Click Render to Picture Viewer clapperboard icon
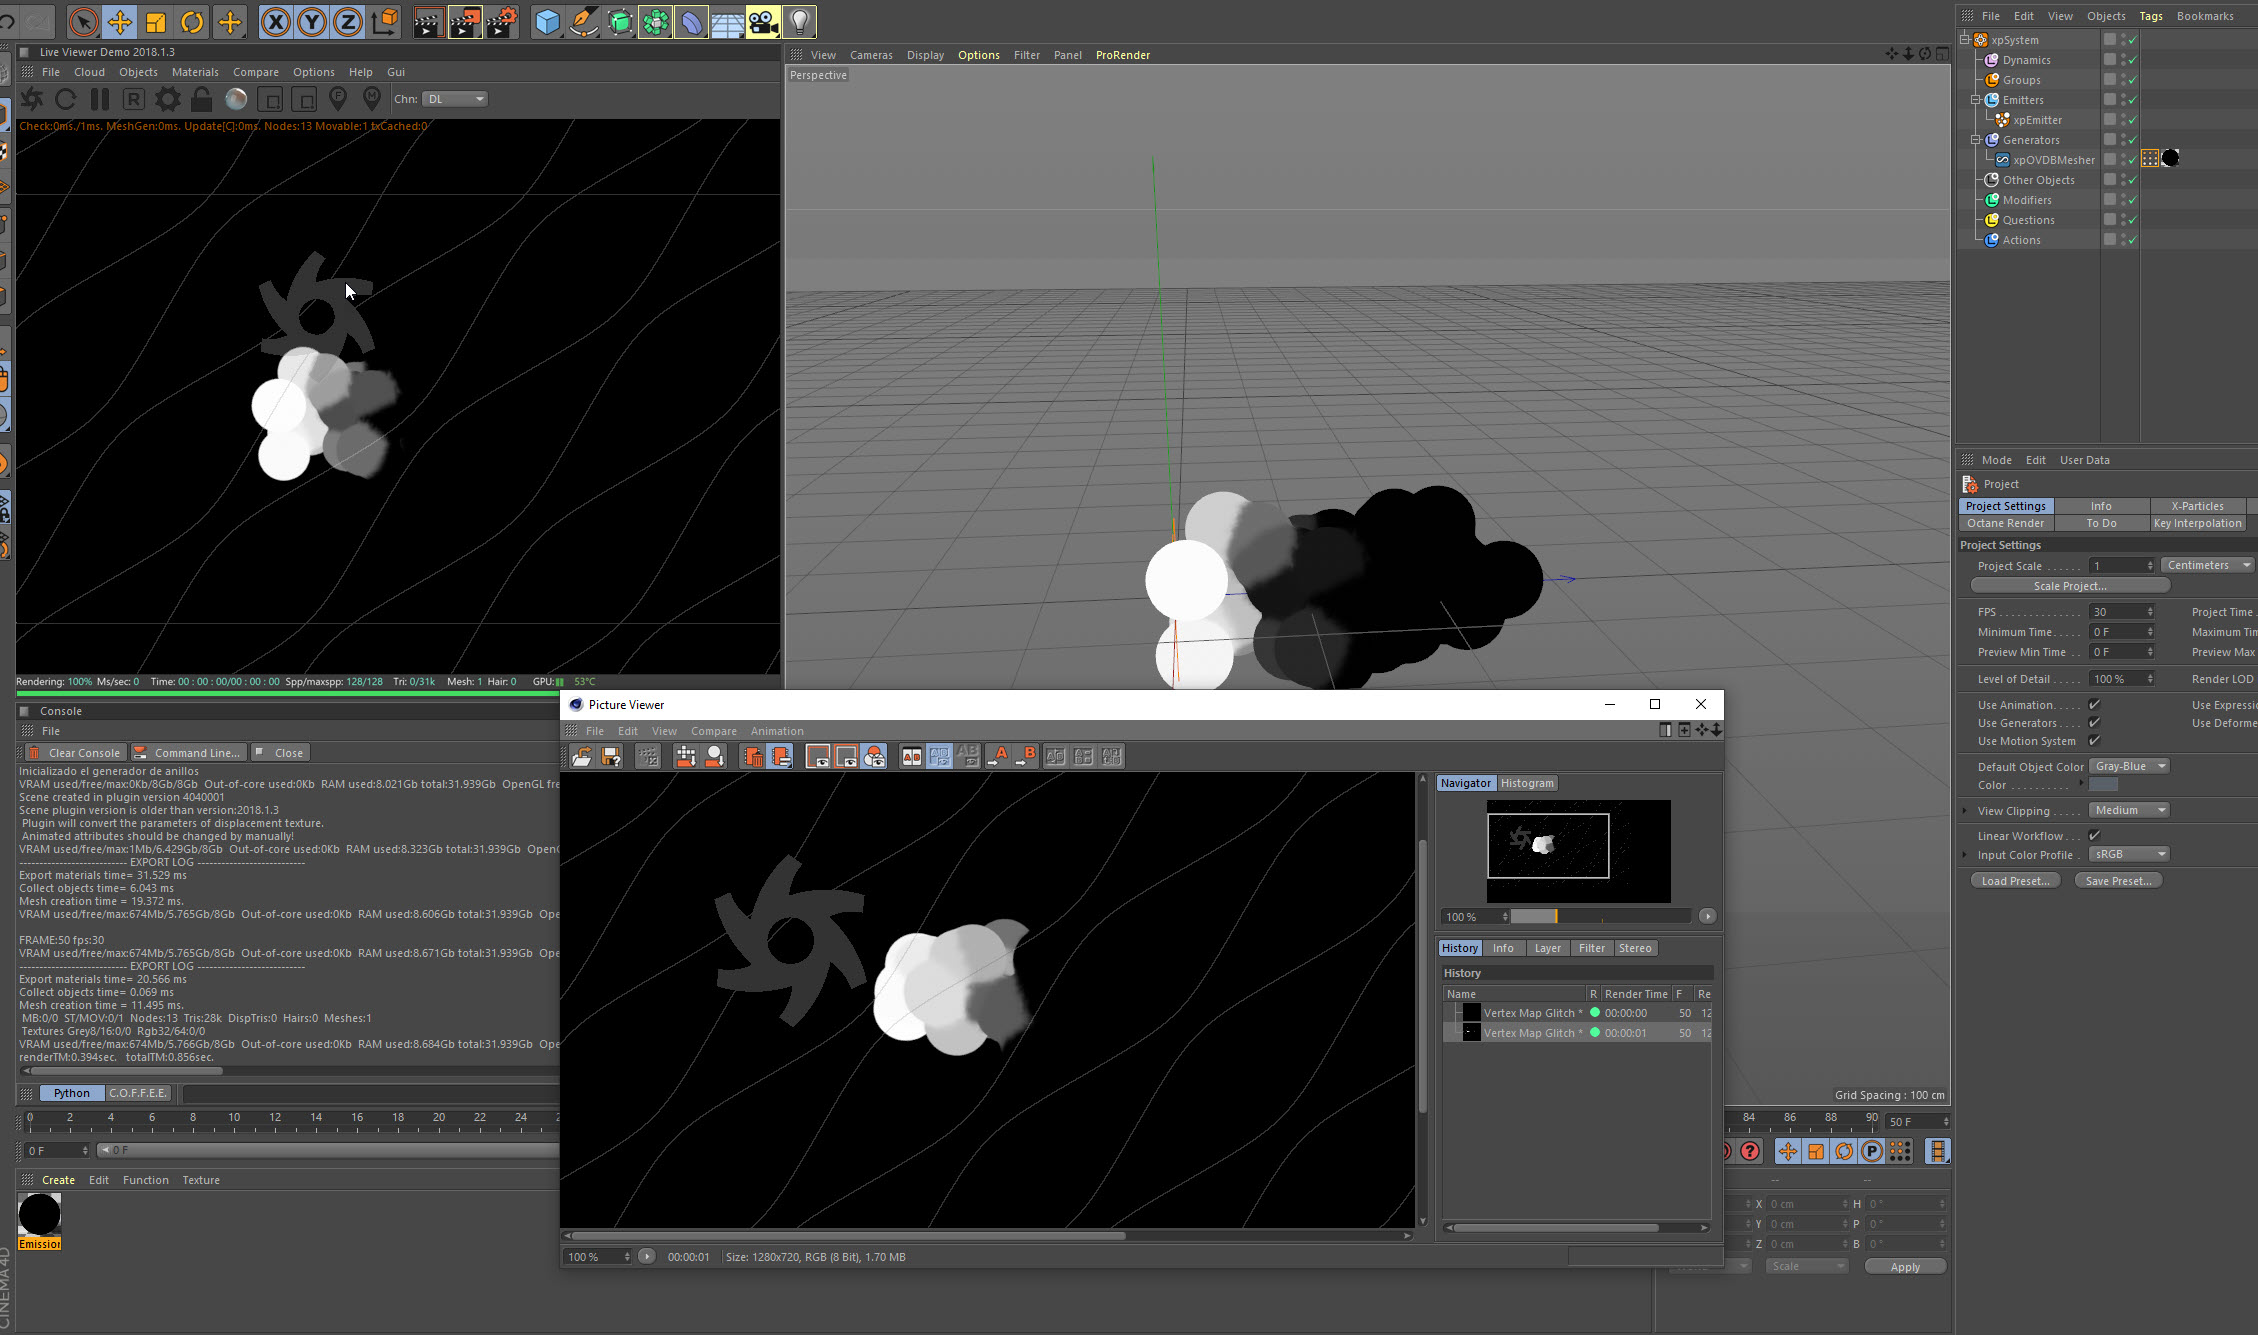The width and height of the screenshot is (2258, 1335). click(465, 21)
